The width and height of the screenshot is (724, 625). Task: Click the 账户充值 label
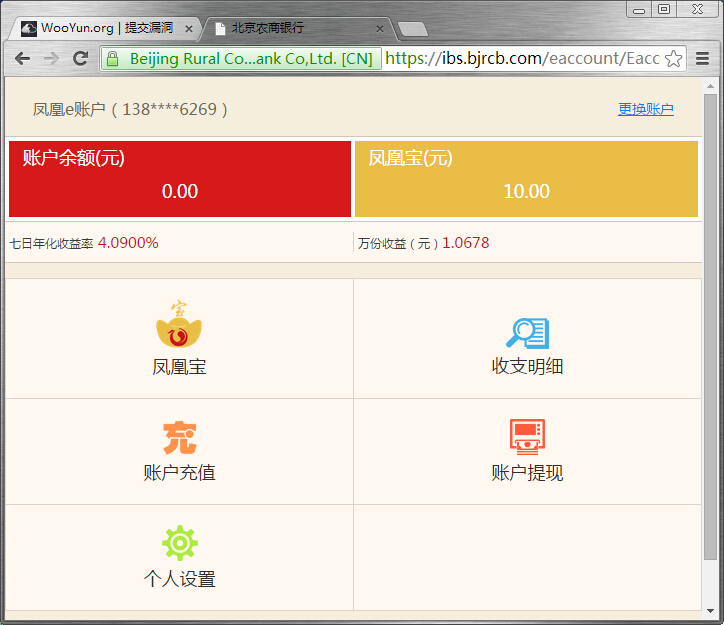click(180, 473)
